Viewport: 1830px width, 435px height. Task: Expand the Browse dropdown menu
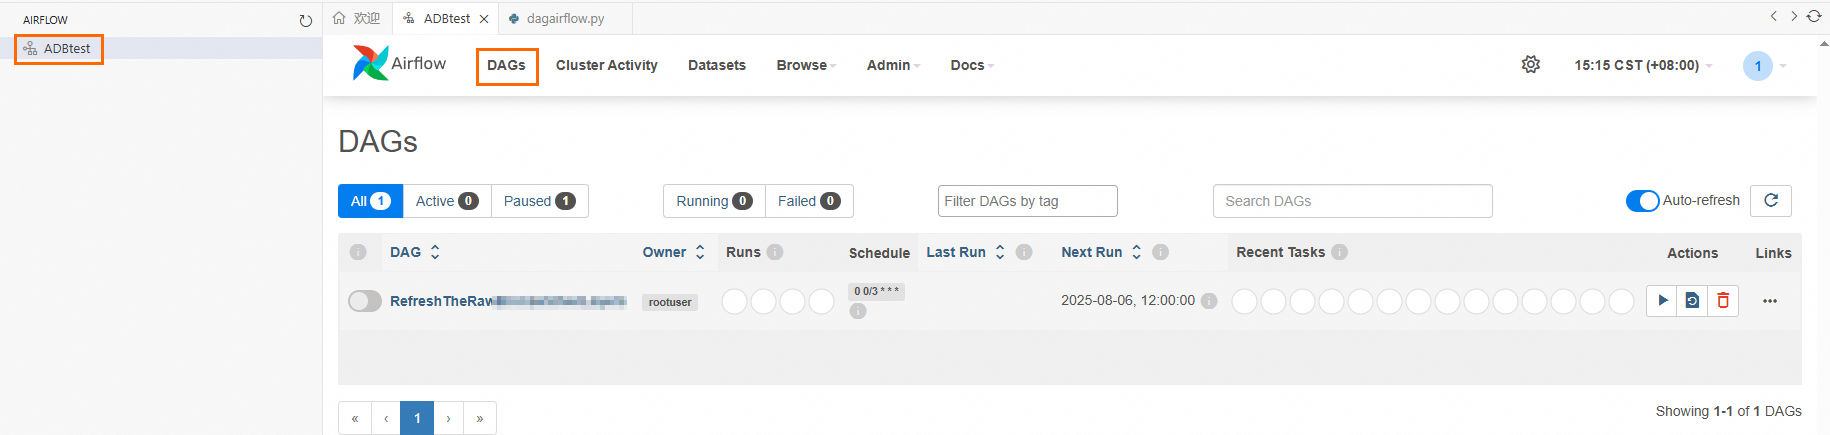tap(806, 65)
